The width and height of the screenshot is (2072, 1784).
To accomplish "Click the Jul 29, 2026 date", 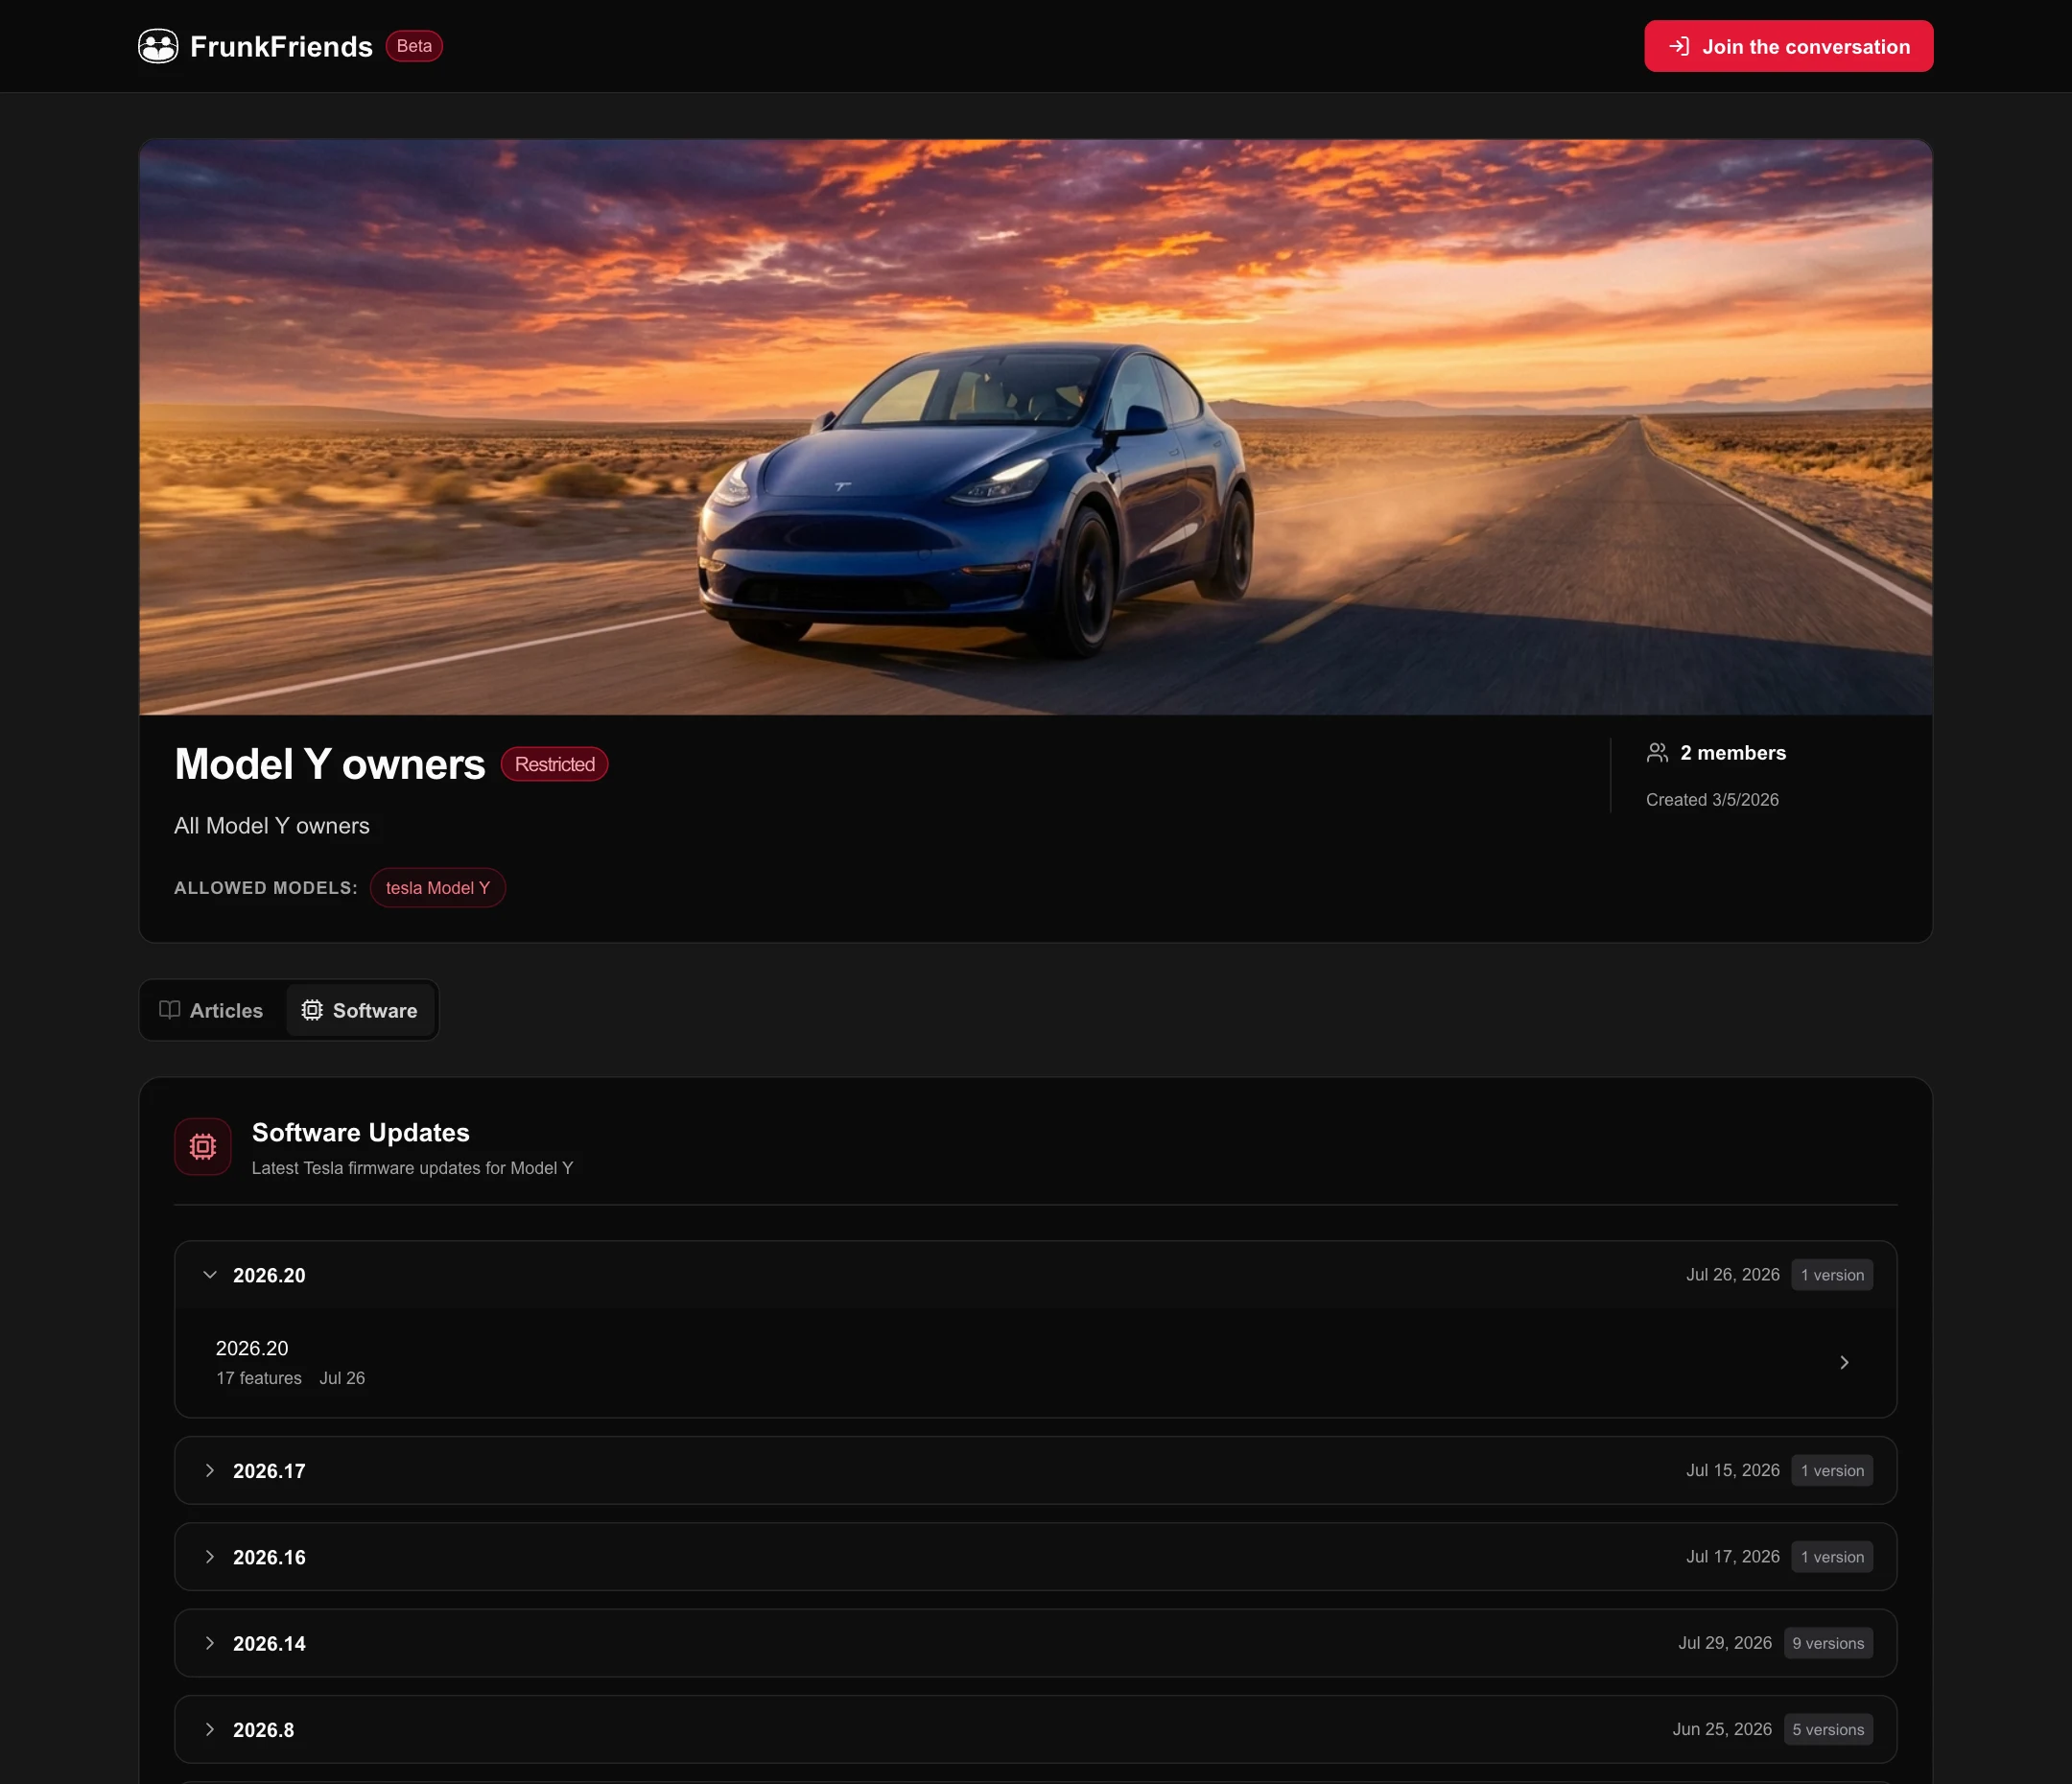I will pyautogui.click(x=1724, y=1643).
